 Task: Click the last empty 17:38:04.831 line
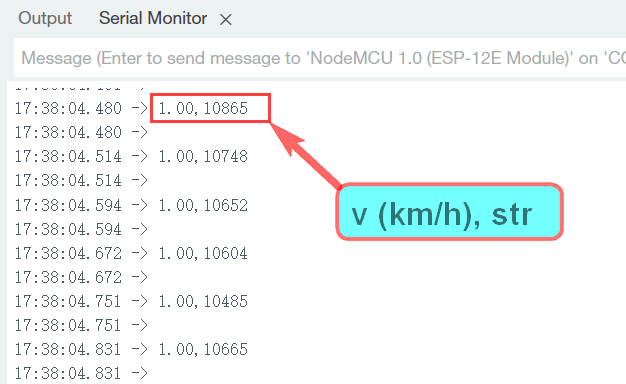(x=81, y=374)
